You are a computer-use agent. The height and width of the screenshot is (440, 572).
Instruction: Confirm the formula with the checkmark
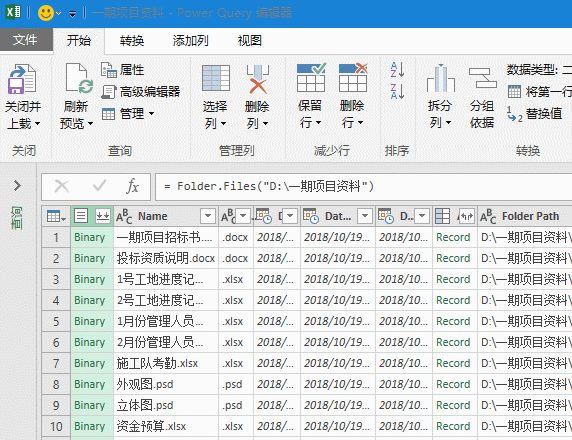(99, 186)
